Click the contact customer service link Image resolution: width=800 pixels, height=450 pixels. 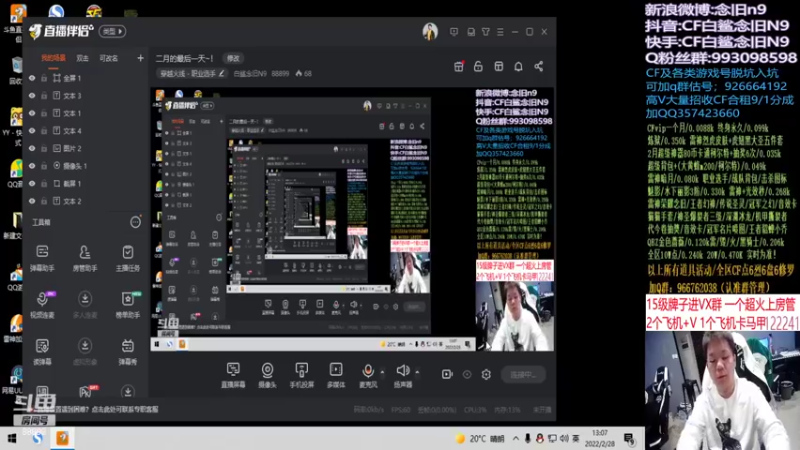coord(125,409)
